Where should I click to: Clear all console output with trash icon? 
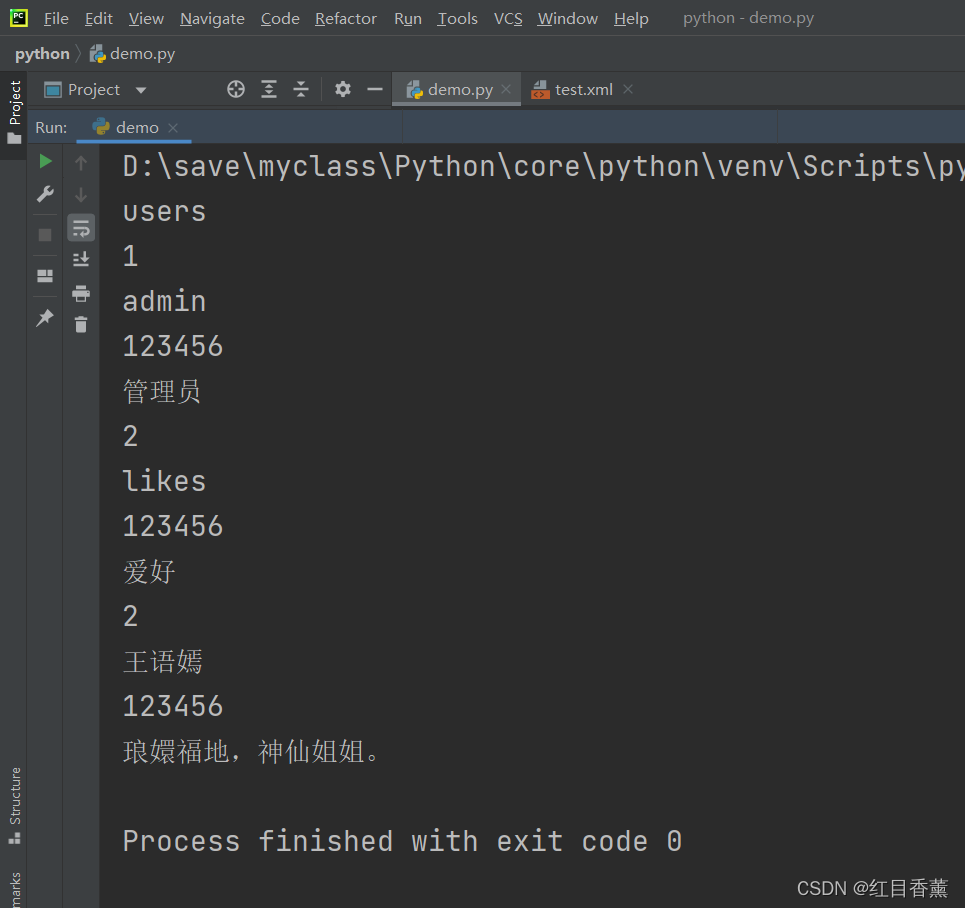[x=81, y=325]
